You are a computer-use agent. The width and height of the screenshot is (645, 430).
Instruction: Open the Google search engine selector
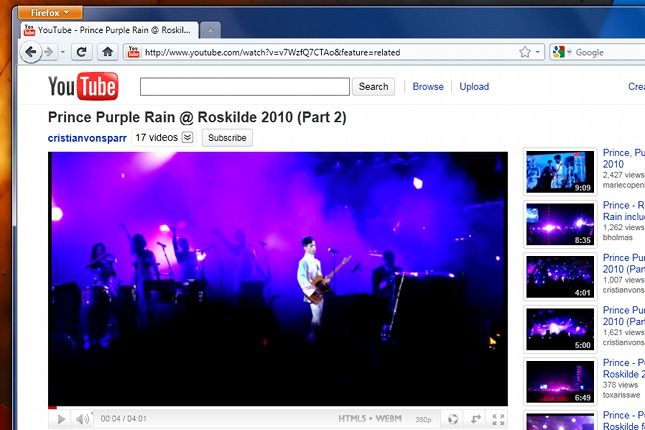pyautogui.click(x=562, y=52)
